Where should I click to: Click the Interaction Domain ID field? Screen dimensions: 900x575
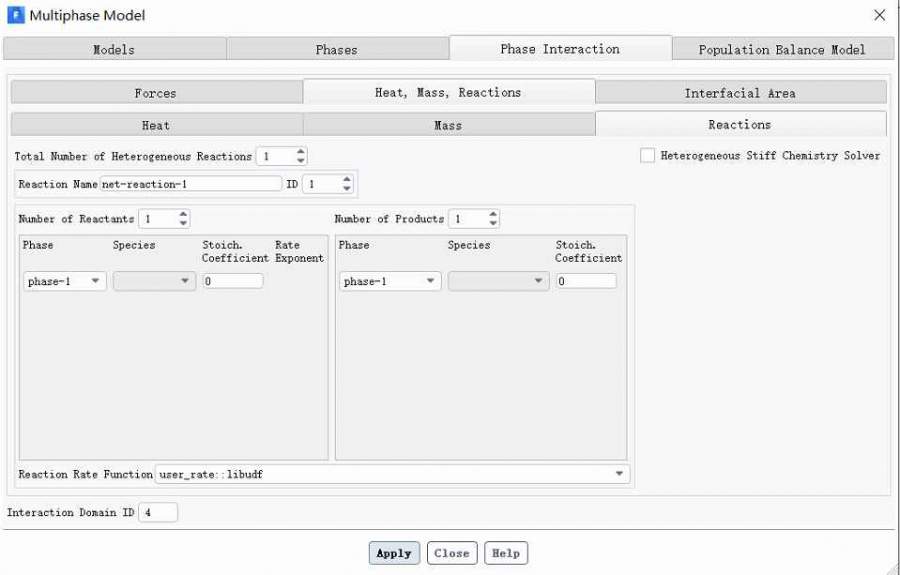pos(158,512)
